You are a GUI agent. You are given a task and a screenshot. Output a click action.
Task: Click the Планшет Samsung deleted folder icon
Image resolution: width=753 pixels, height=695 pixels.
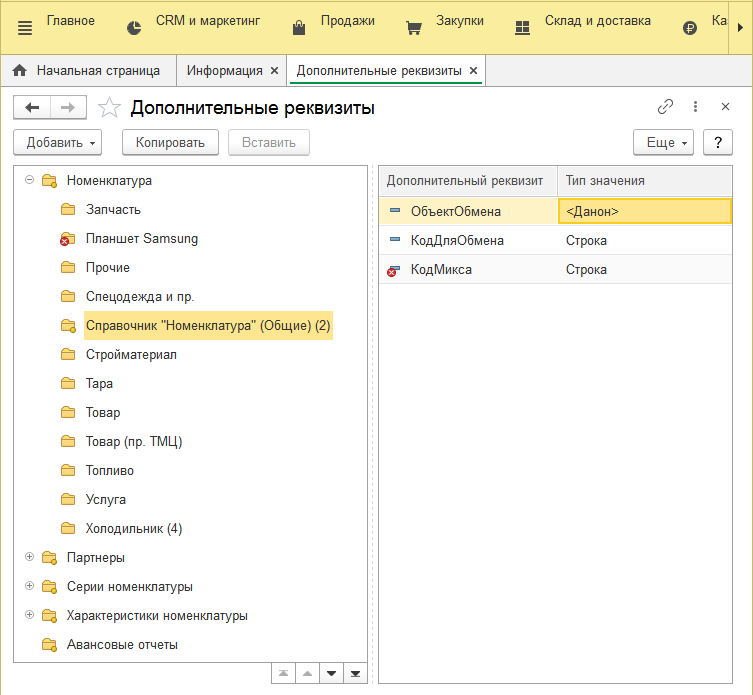(x=67, y=239)
